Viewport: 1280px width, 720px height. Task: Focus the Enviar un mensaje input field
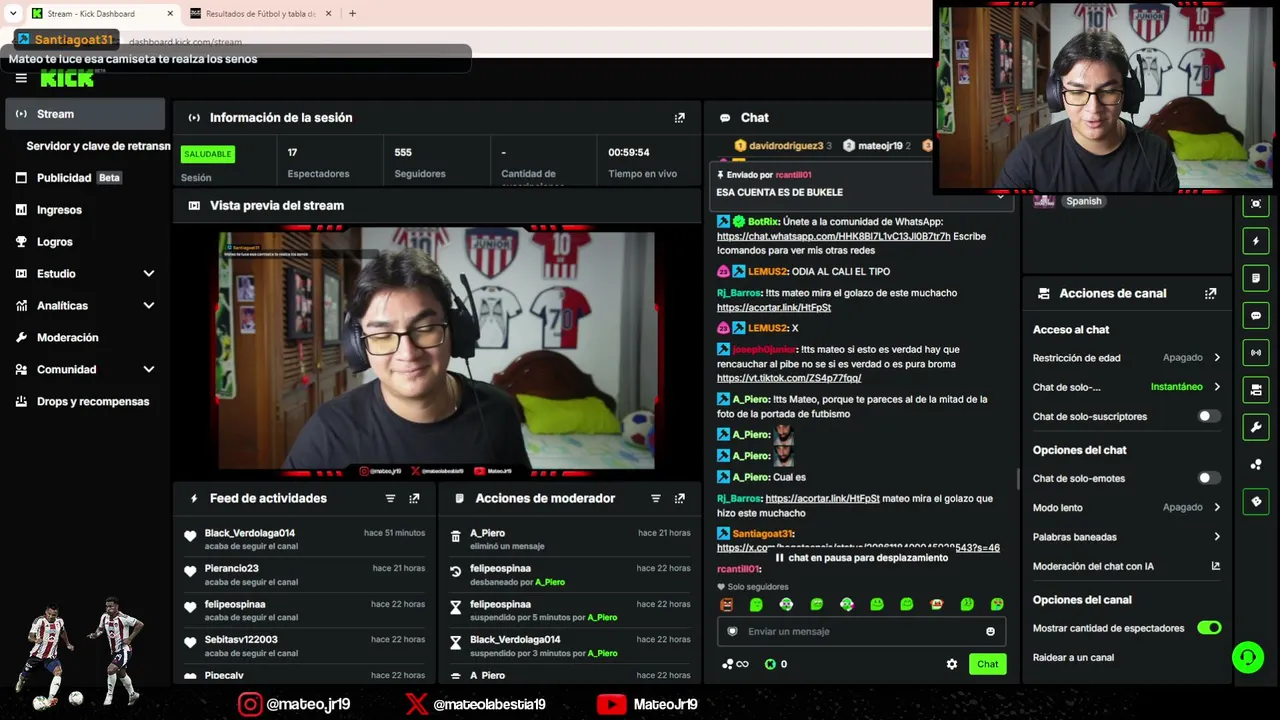[861, 632]
